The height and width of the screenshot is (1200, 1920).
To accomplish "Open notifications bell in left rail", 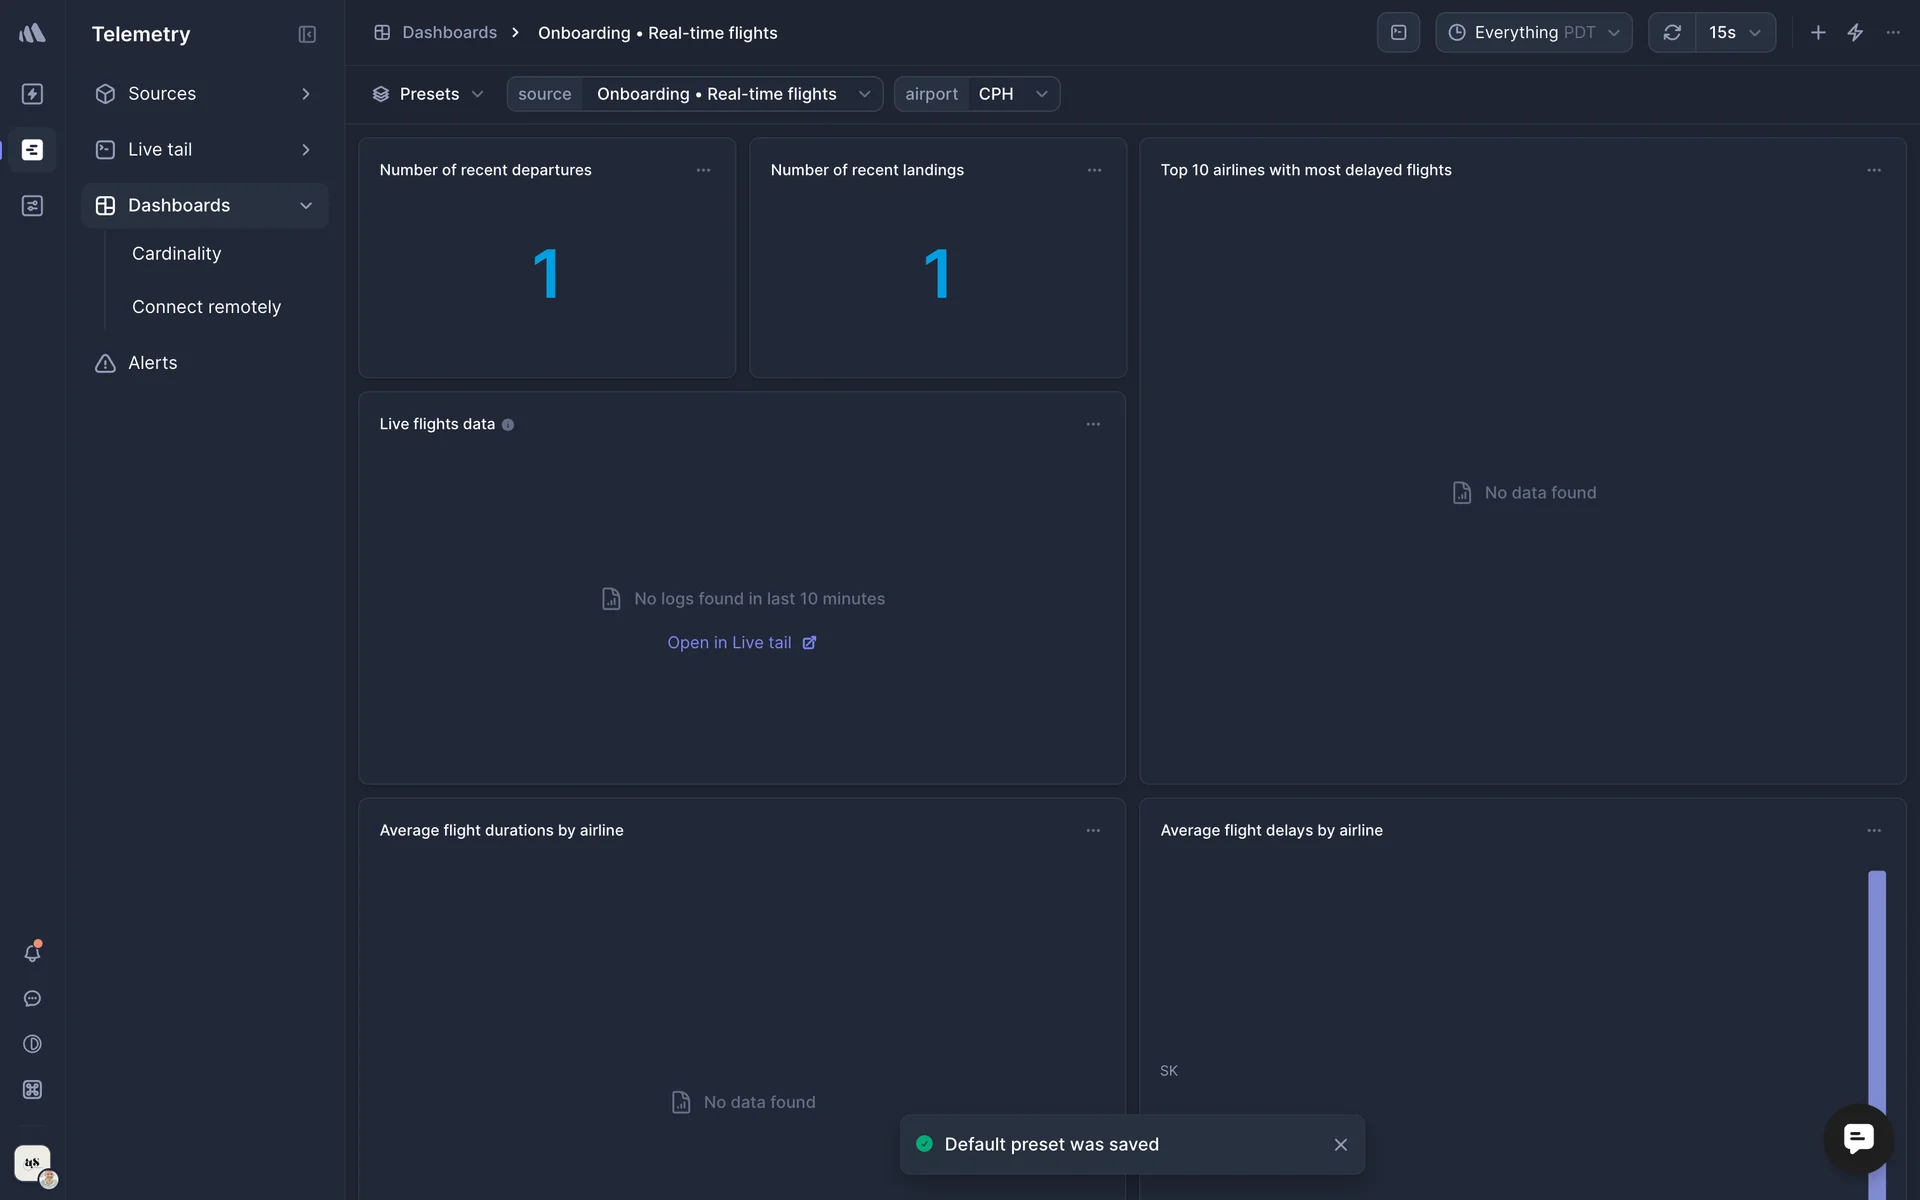I will click(x=32, y=953).
